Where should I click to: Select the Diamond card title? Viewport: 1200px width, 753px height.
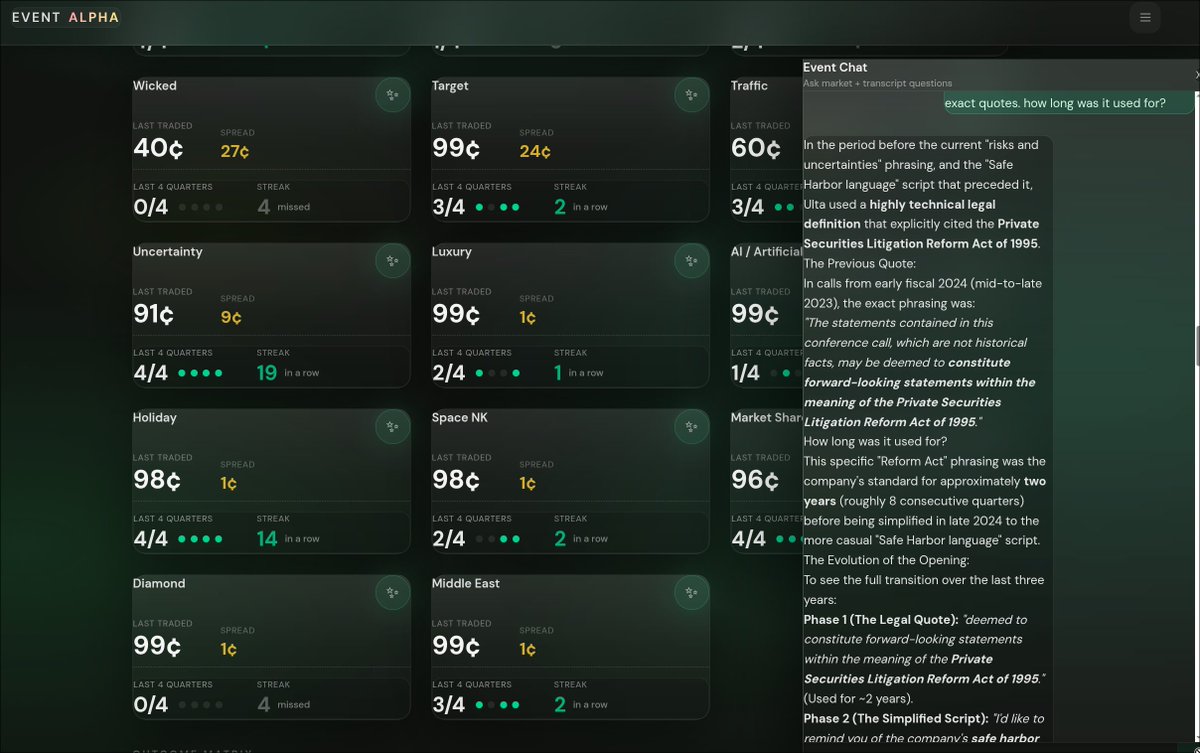[159, 584]
